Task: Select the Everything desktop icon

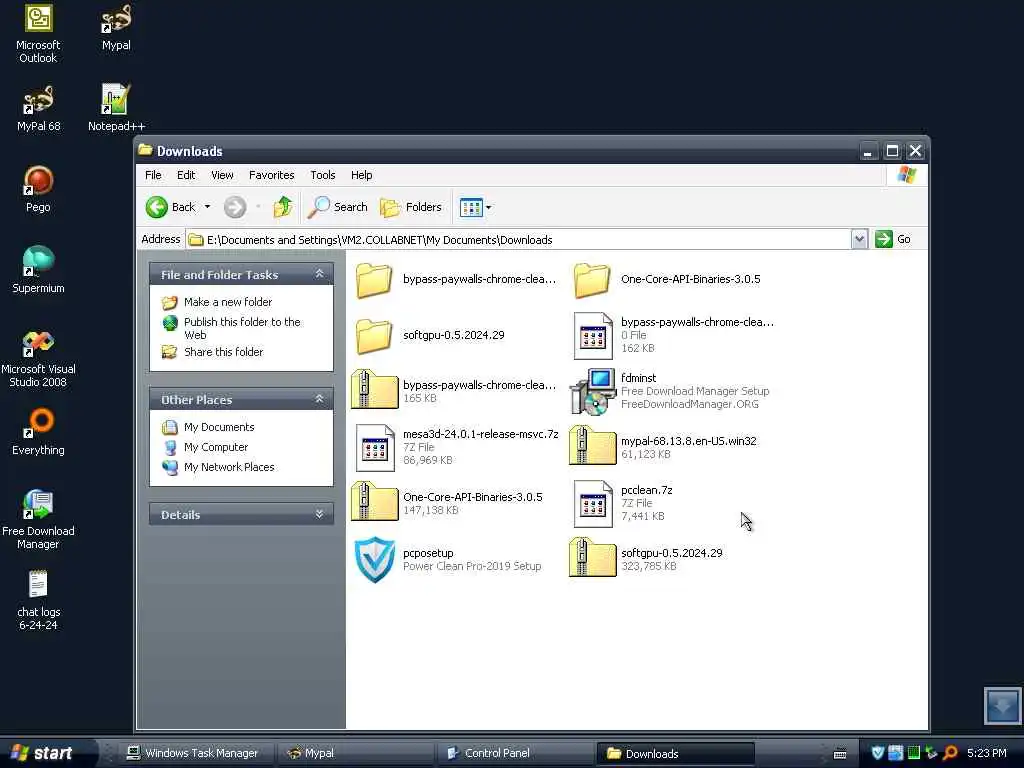Action: pyautogui.click(x=38, y=432)
